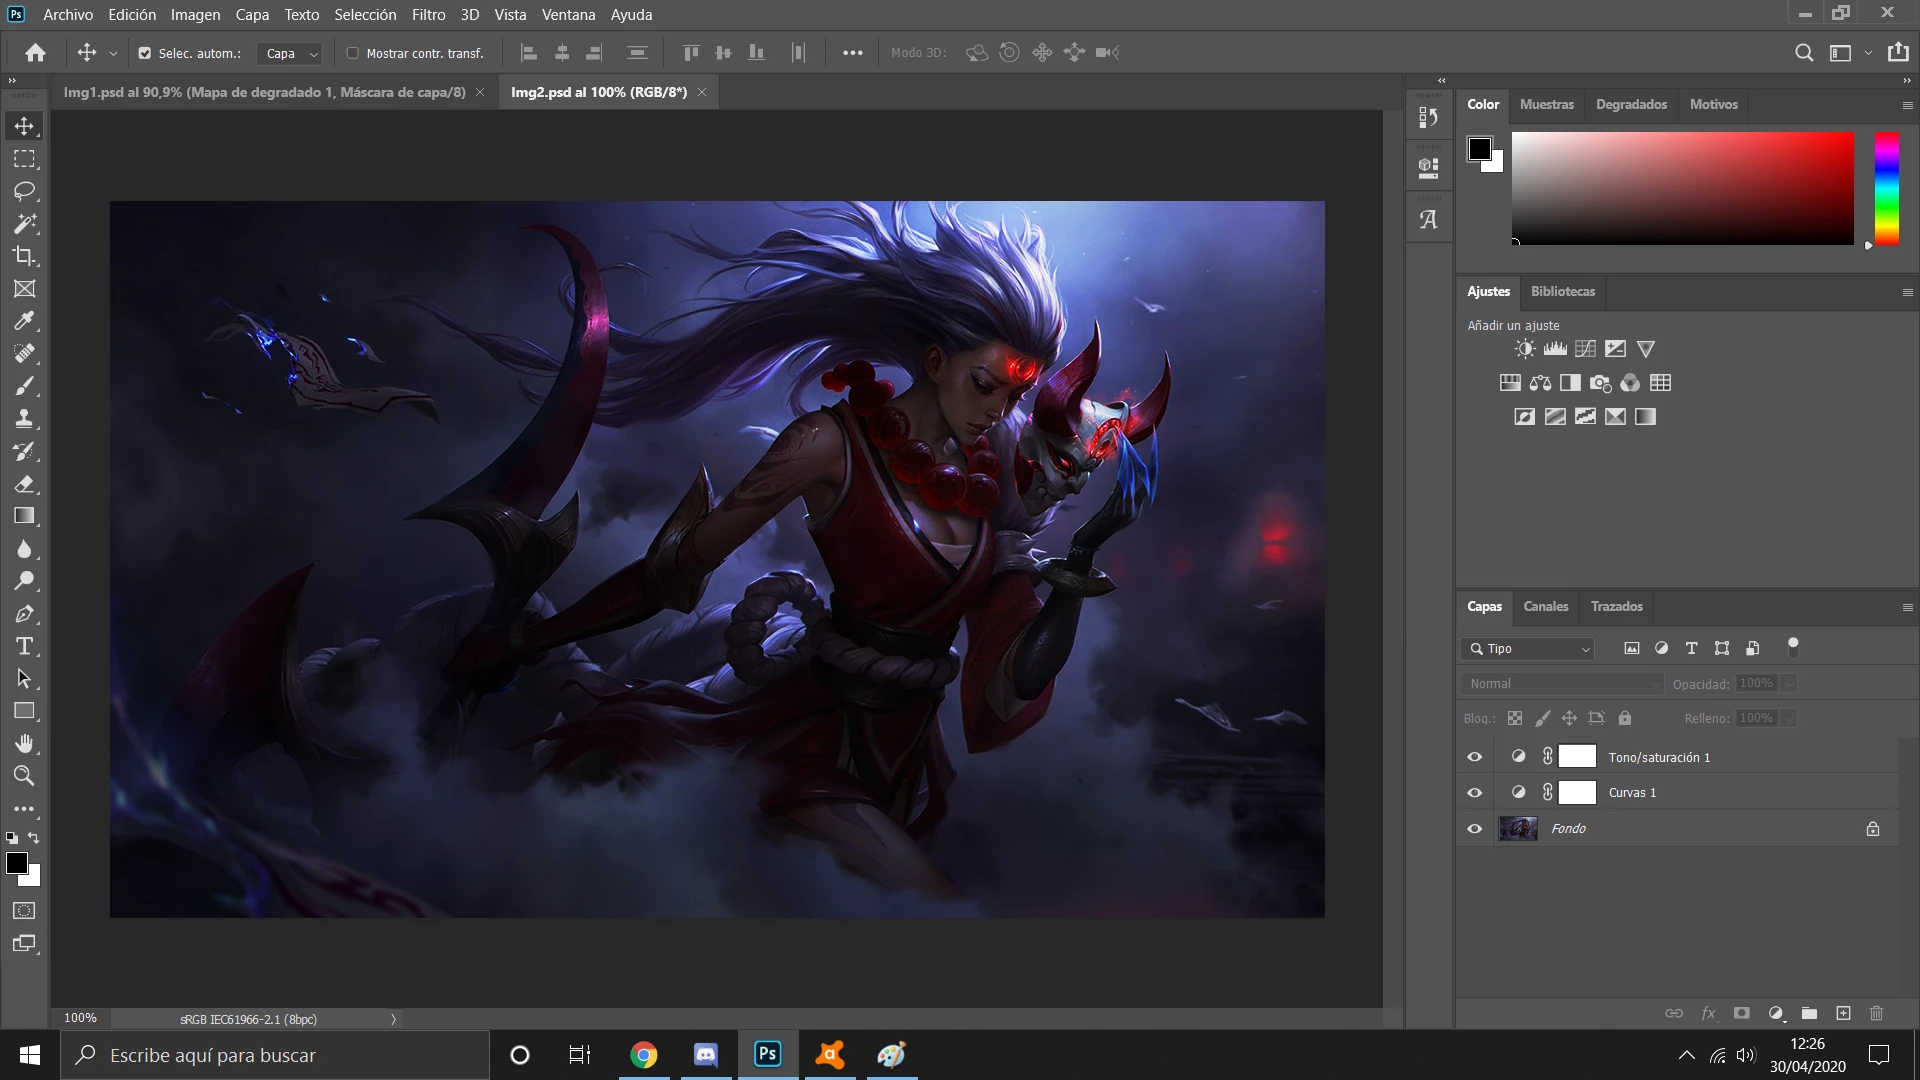The height and width of the screenshot is (1080, 1920).
Task: Select the Horizontal Type tool
Action: (24, 646)
